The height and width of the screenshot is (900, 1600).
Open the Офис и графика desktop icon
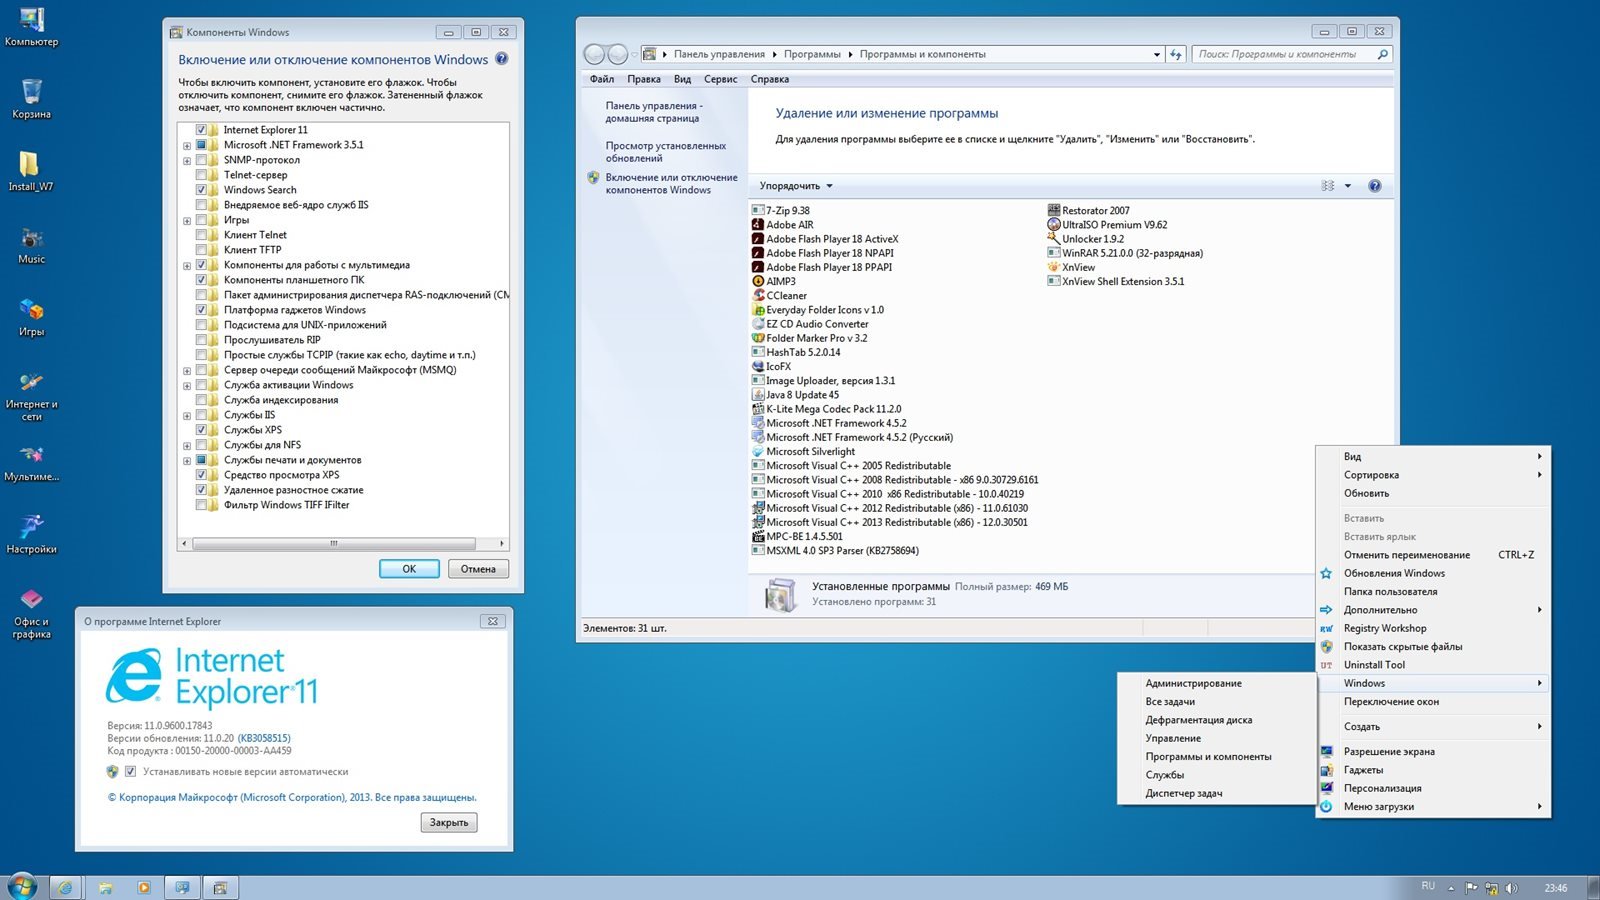[31, 612]
